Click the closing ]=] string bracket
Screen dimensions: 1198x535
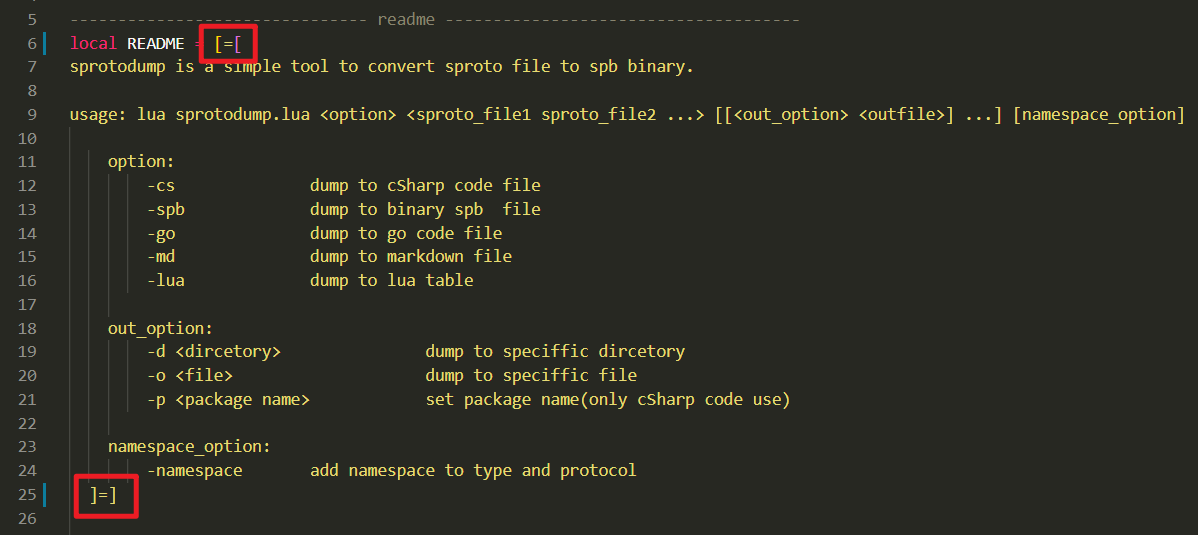pos(104,495)
